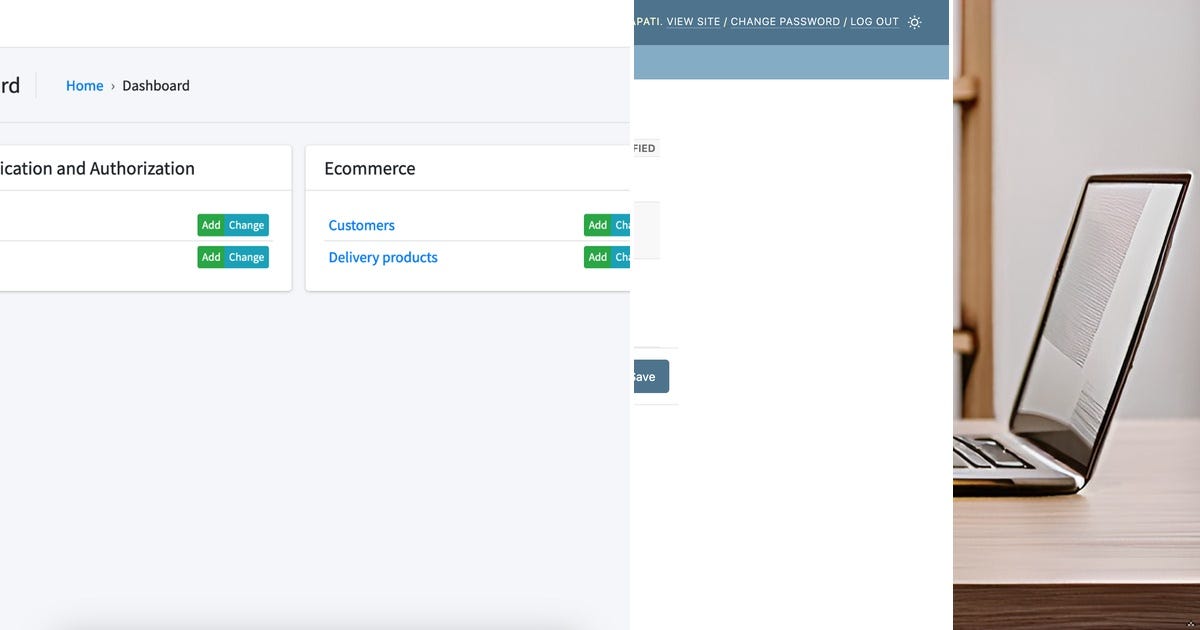Screen dimensions: 1200x630
Task: Navigate to Home via the breadcrumb
Action: [x=84, y=85]
